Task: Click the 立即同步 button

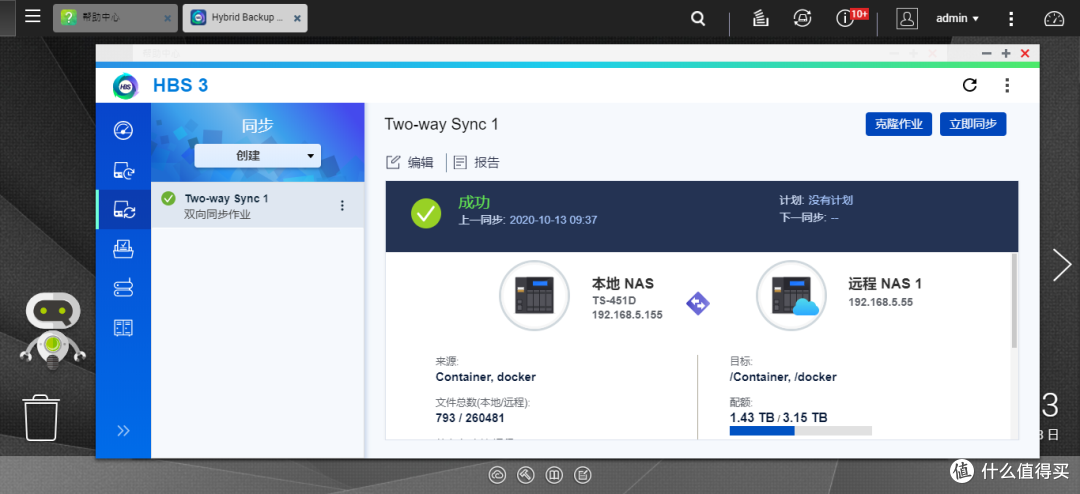Action: click(x=973, y=124)
